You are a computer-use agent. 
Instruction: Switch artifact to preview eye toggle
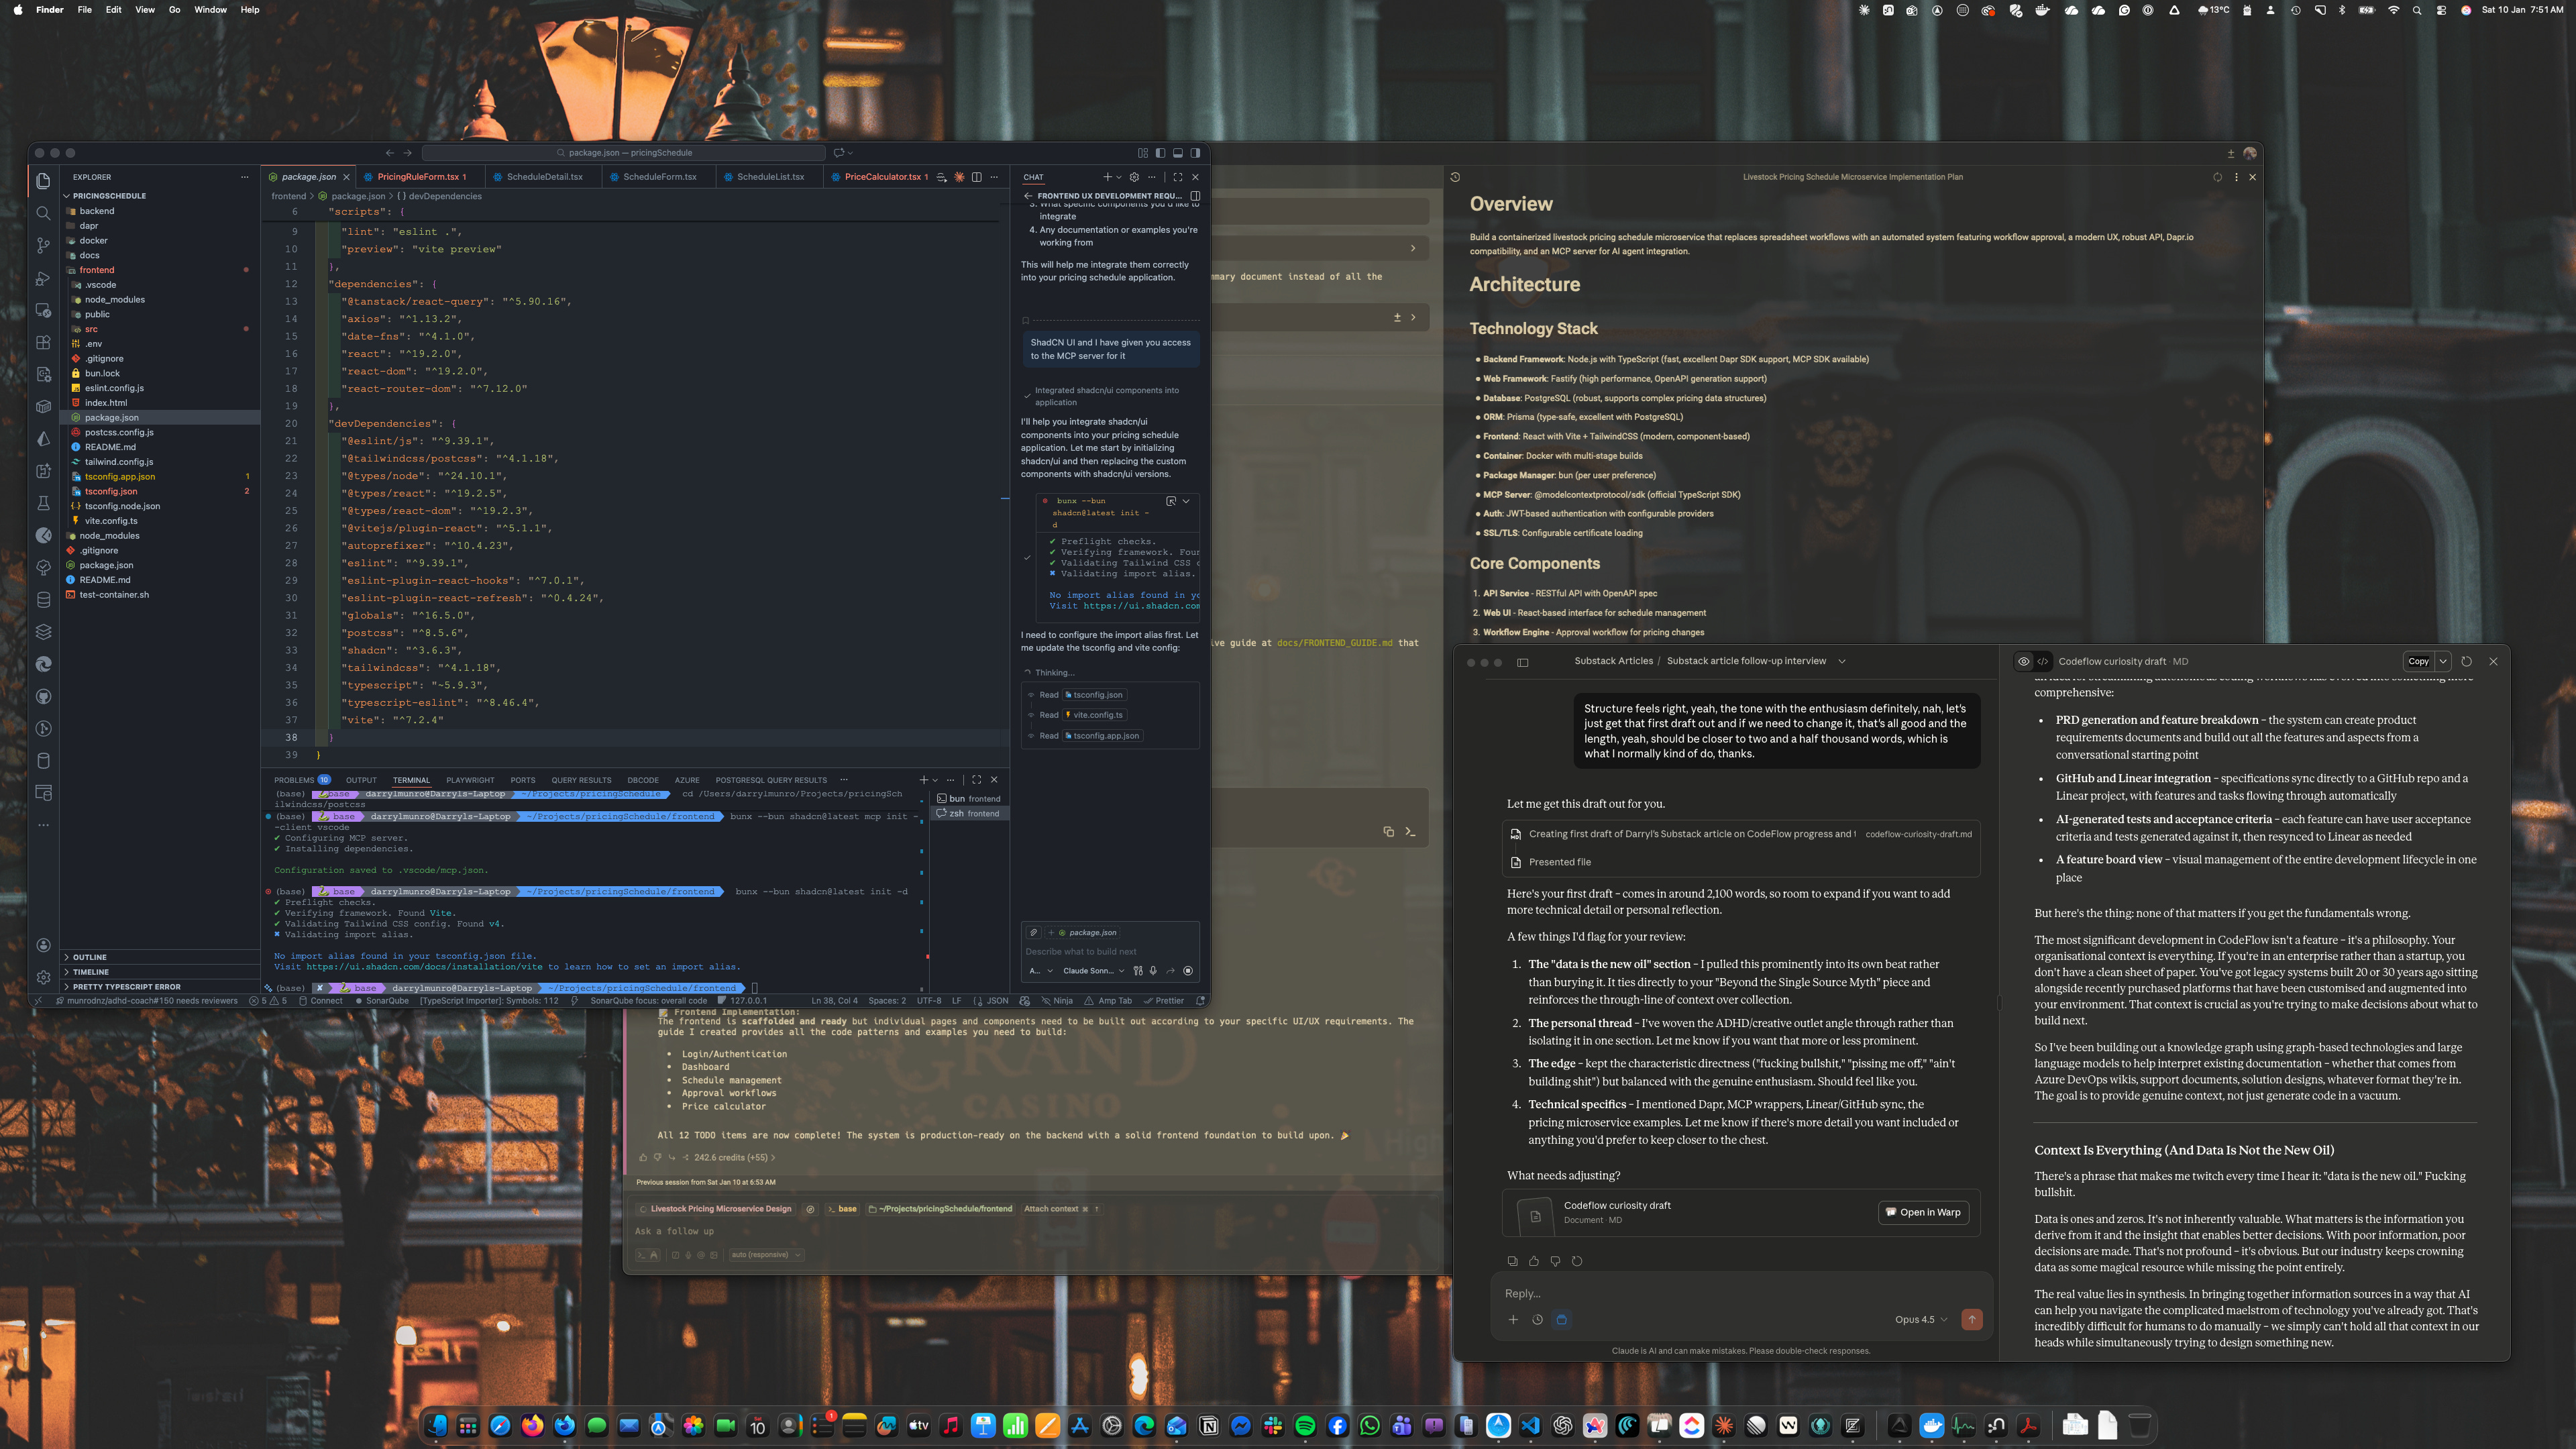(2024, 661)
